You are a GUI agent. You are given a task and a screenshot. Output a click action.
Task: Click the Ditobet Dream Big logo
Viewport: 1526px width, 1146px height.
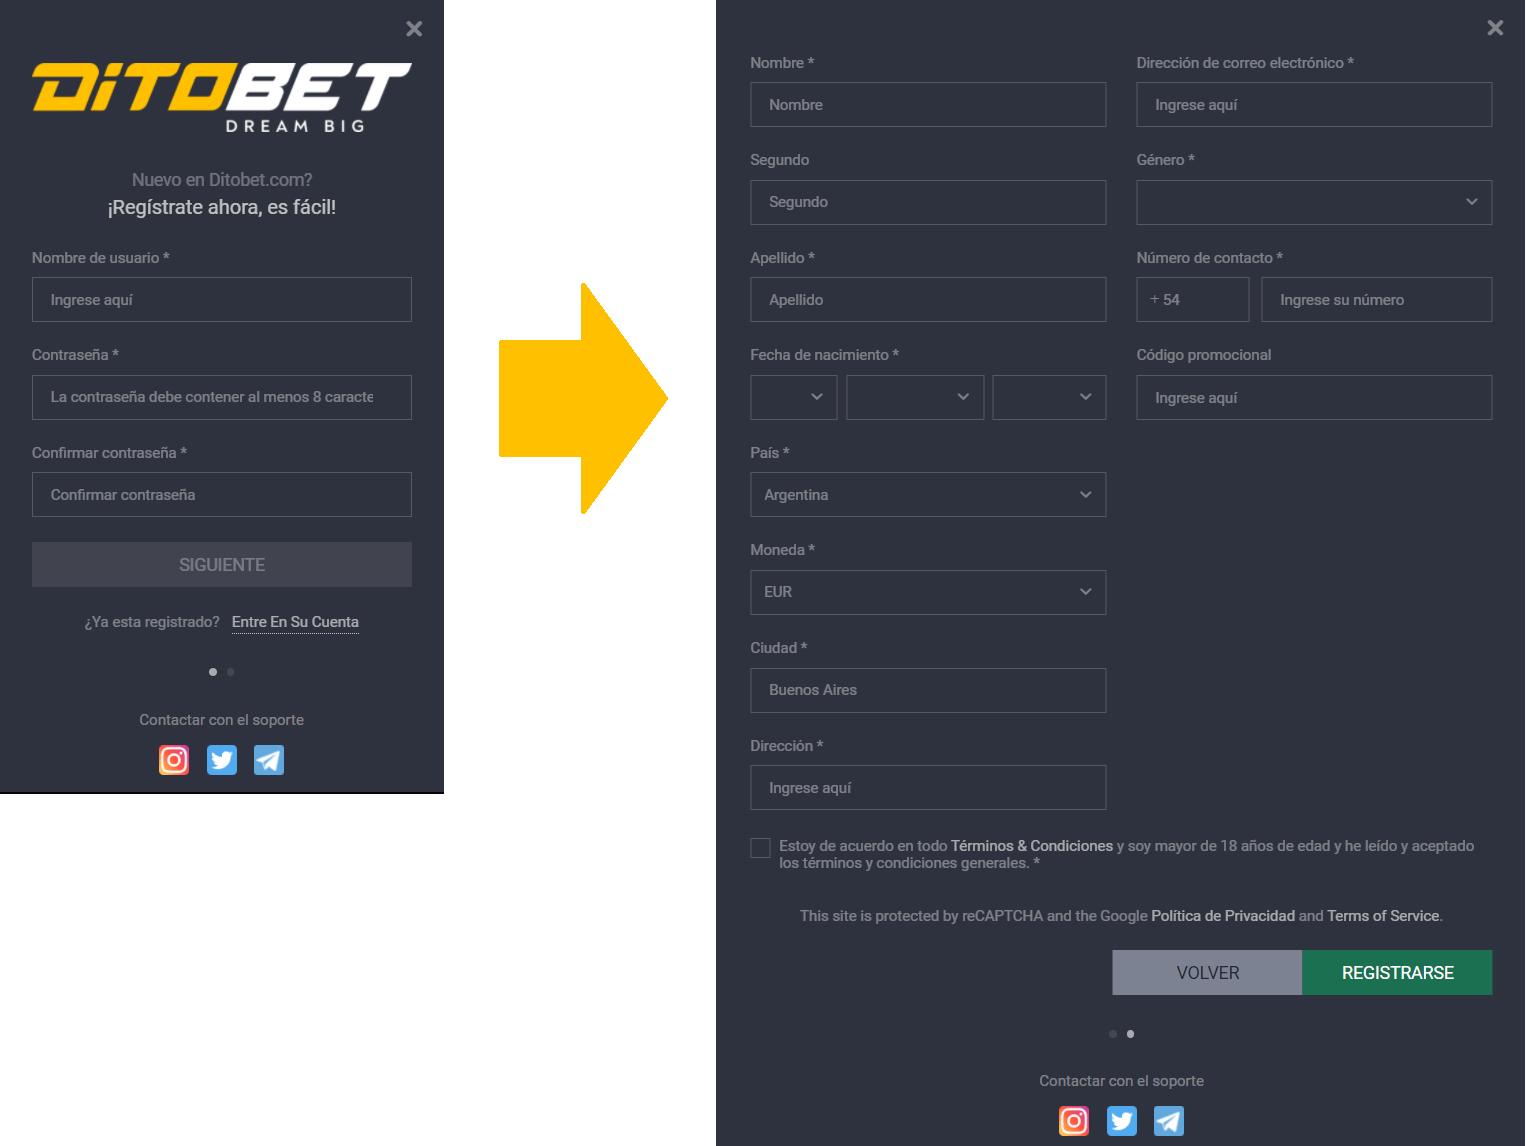tap(222, 97)
